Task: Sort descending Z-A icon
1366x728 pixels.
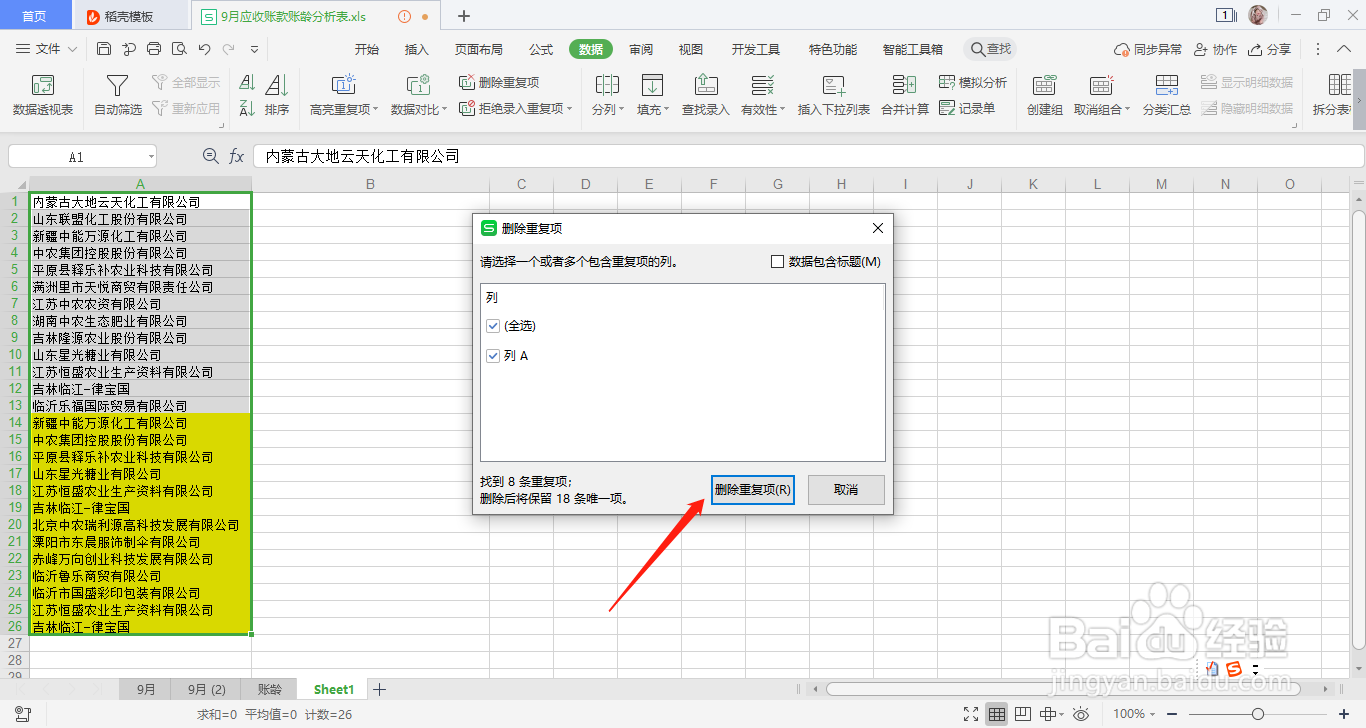Action: 247,108
